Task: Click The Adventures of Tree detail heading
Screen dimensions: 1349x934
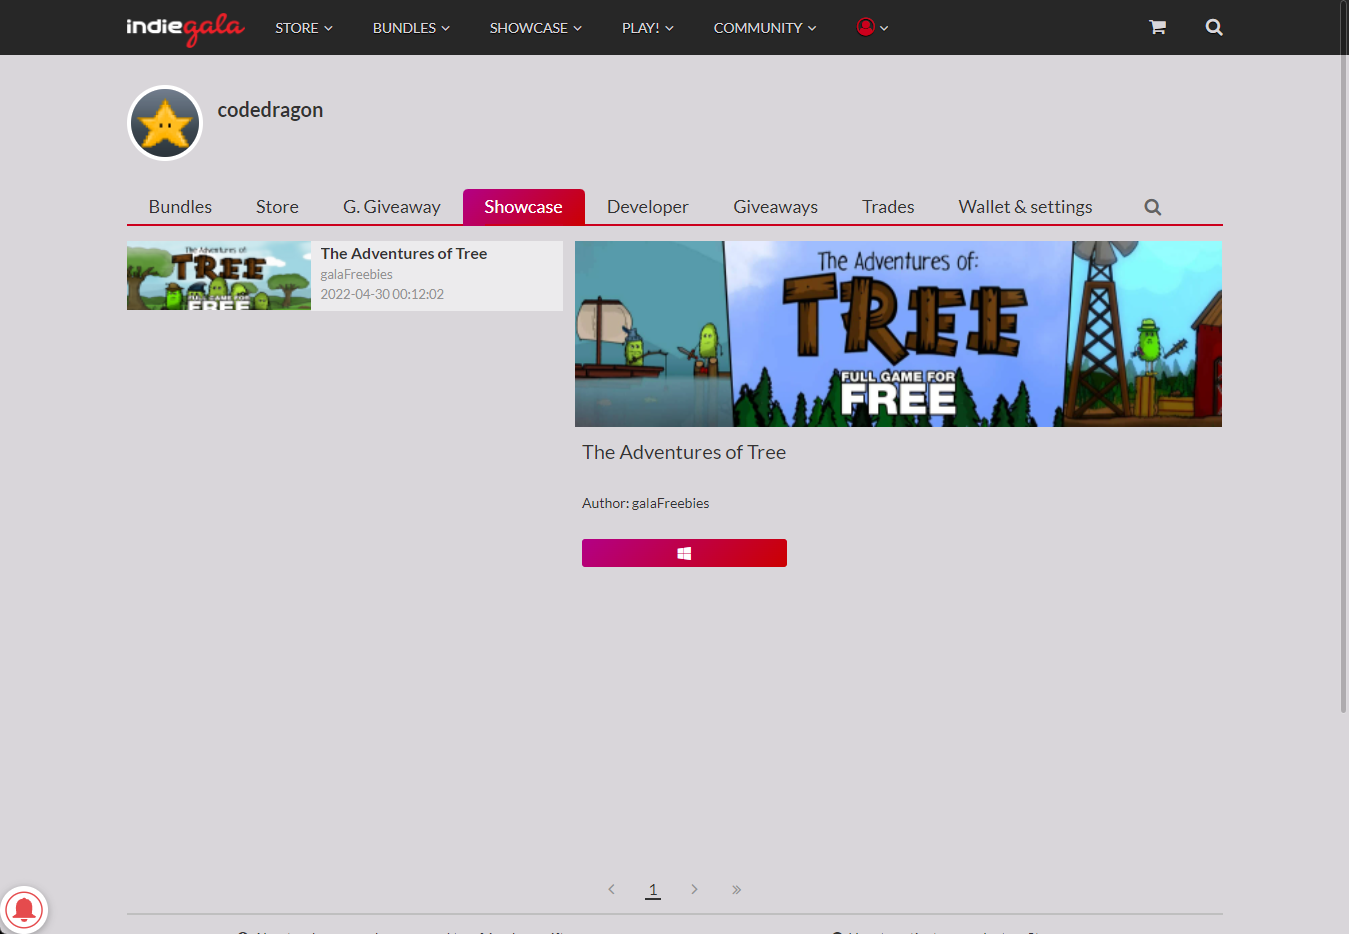Action: click(684, 452)
